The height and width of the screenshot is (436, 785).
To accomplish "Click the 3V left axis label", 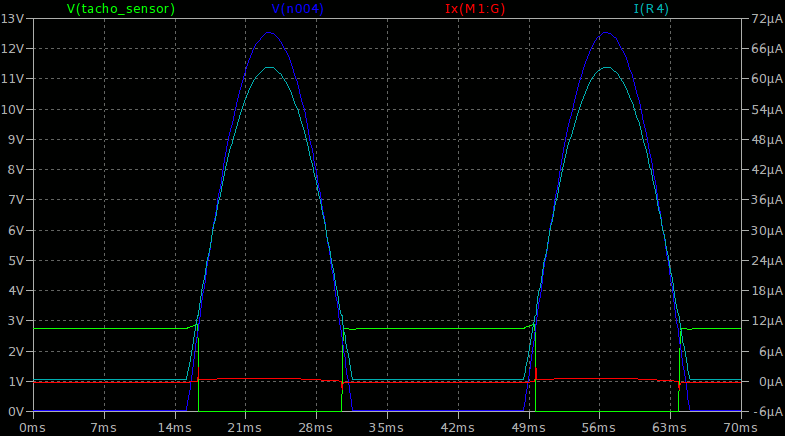I will pos(16,321).
